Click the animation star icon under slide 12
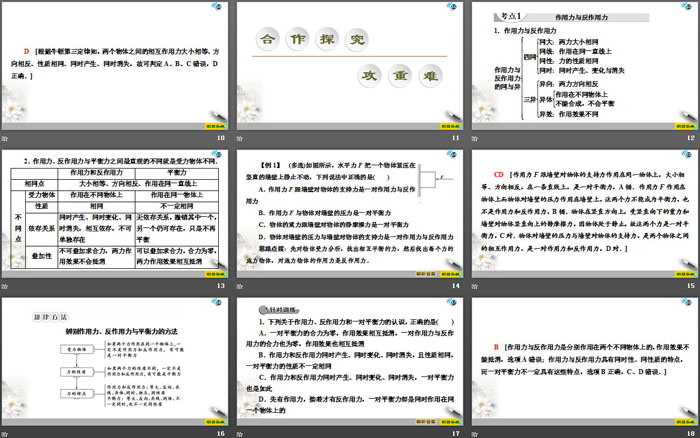Image resolution: width=700 pixels, height=438 pixels. tap(475, 138)
